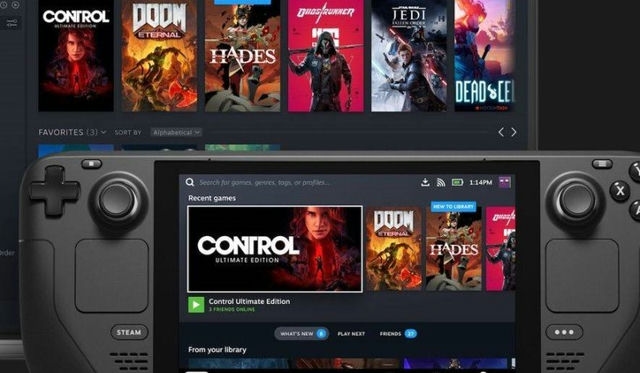Switch to the Friends tab
640x373 pixels.
(x=398, y=333)
